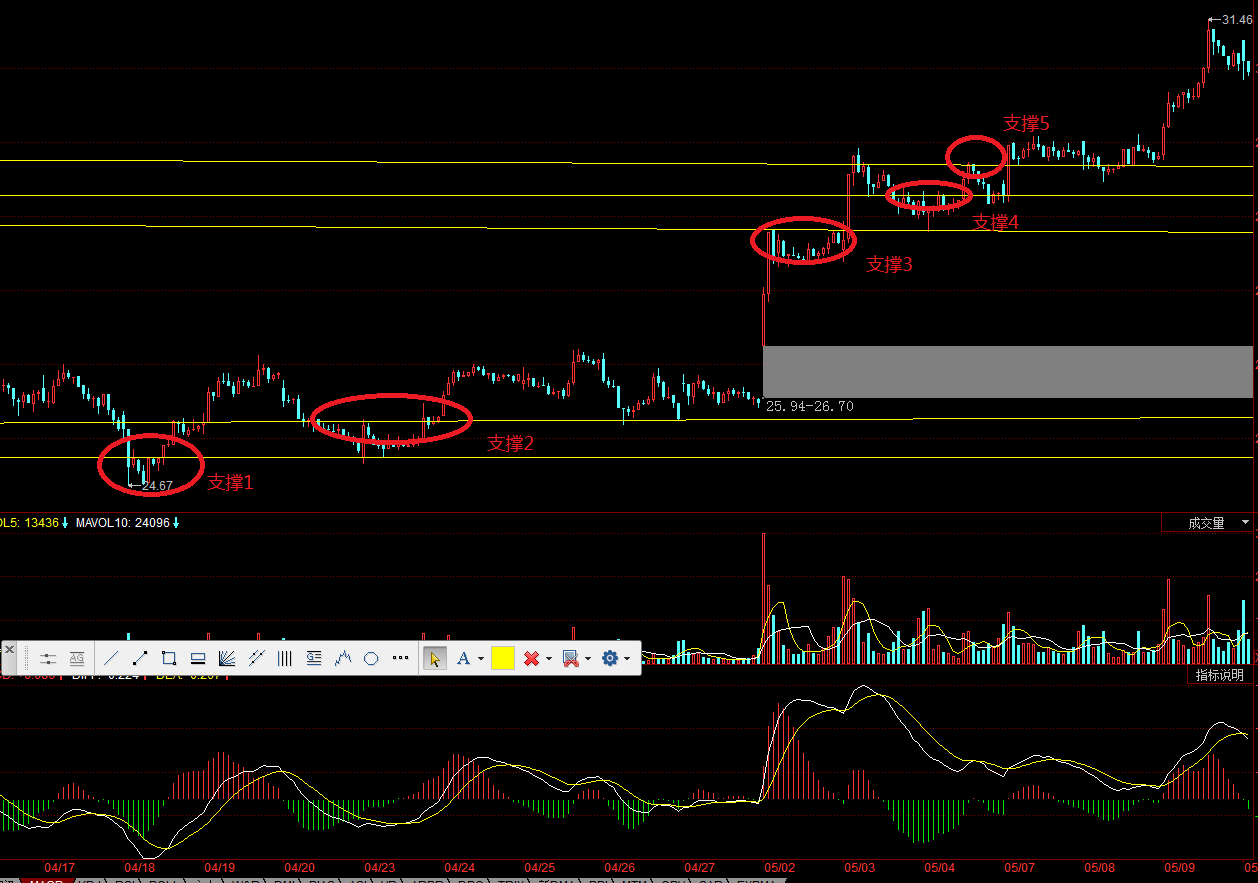Screen dimensions: 1258x883
Task: Select the straight line drawing tool
Action: pos(111,658)
